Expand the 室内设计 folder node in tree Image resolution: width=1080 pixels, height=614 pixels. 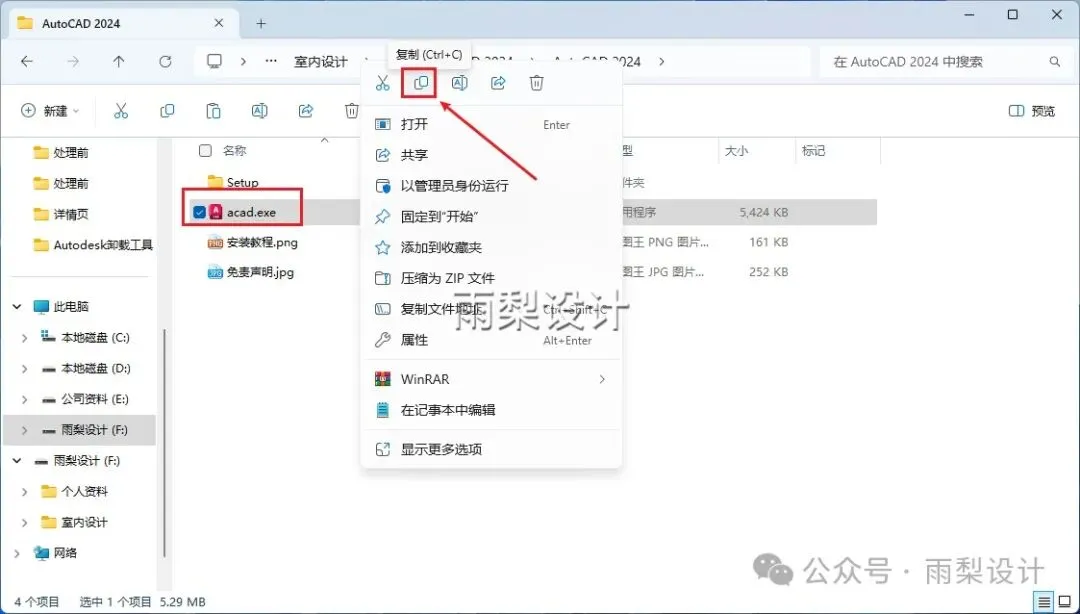click(x=25, y=522)
